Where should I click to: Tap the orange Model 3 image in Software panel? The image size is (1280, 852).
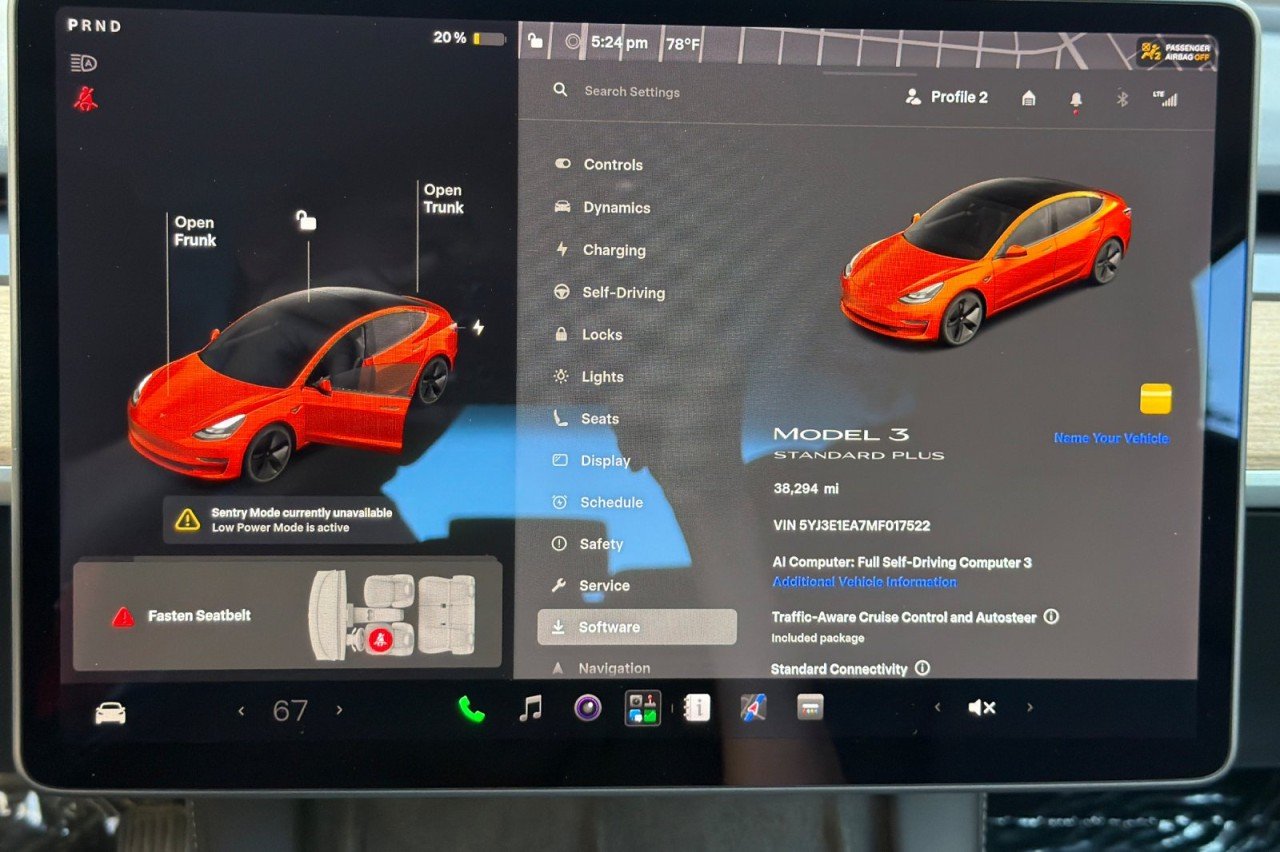[985, 262]
